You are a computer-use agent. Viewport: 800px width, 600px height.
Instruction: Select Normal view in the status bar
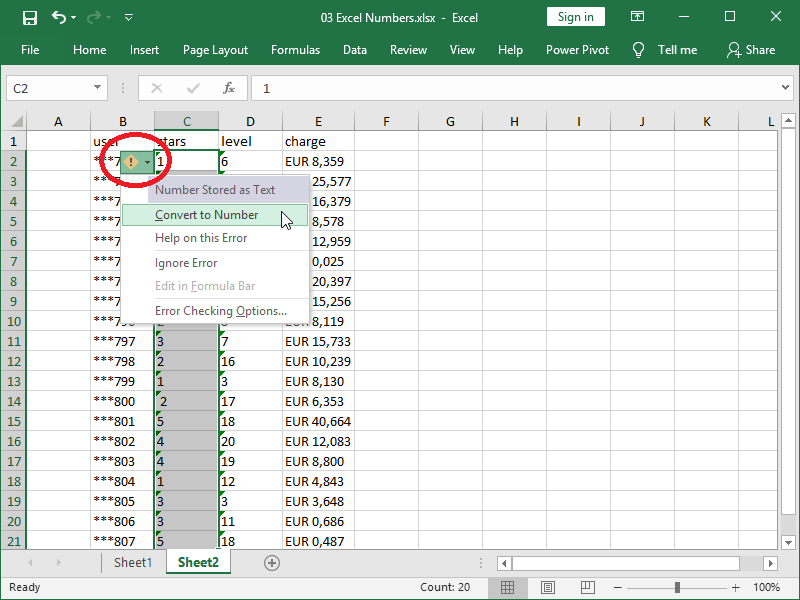click(507, 588)
